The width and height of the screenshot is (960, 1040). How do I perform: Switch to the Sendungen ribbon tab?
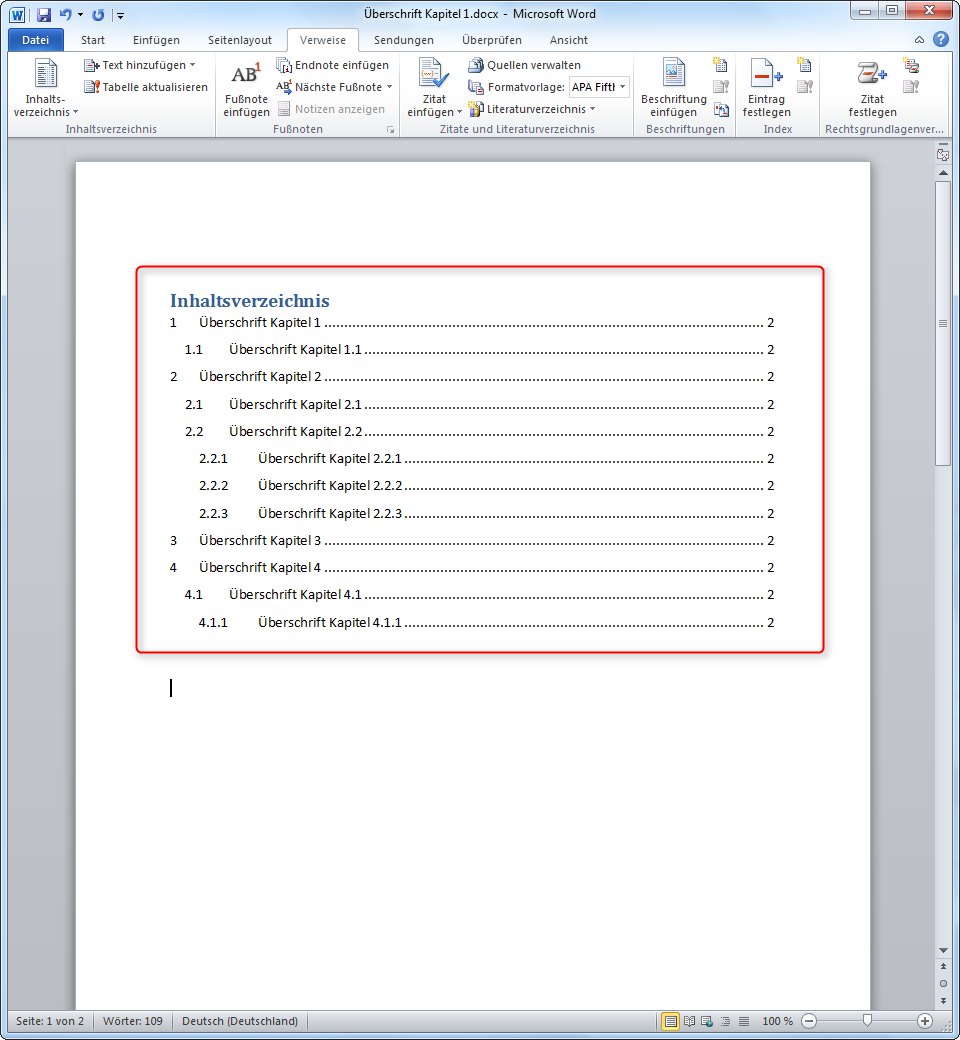pyautogui.click(x=403, y=40)
